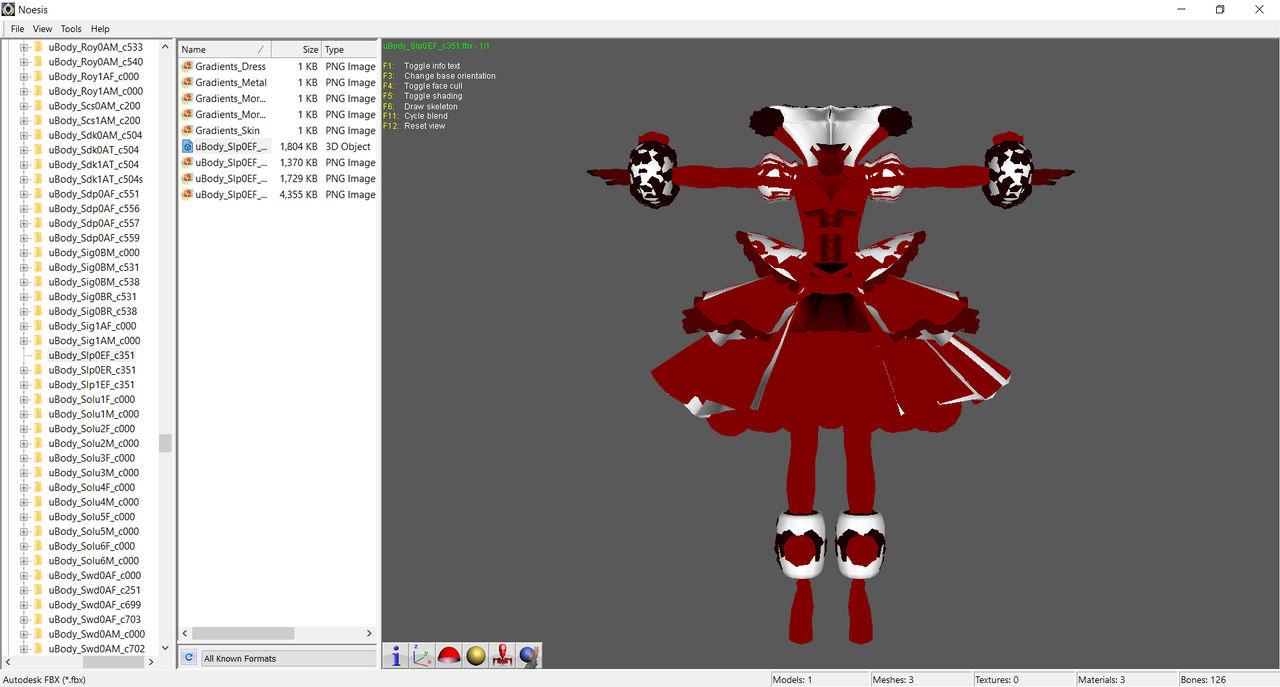Click the folder icon of uBody_Solu6M_c000
This screenshot has height=687, width=1280.
pyautogui.click(x=38, y=561)
